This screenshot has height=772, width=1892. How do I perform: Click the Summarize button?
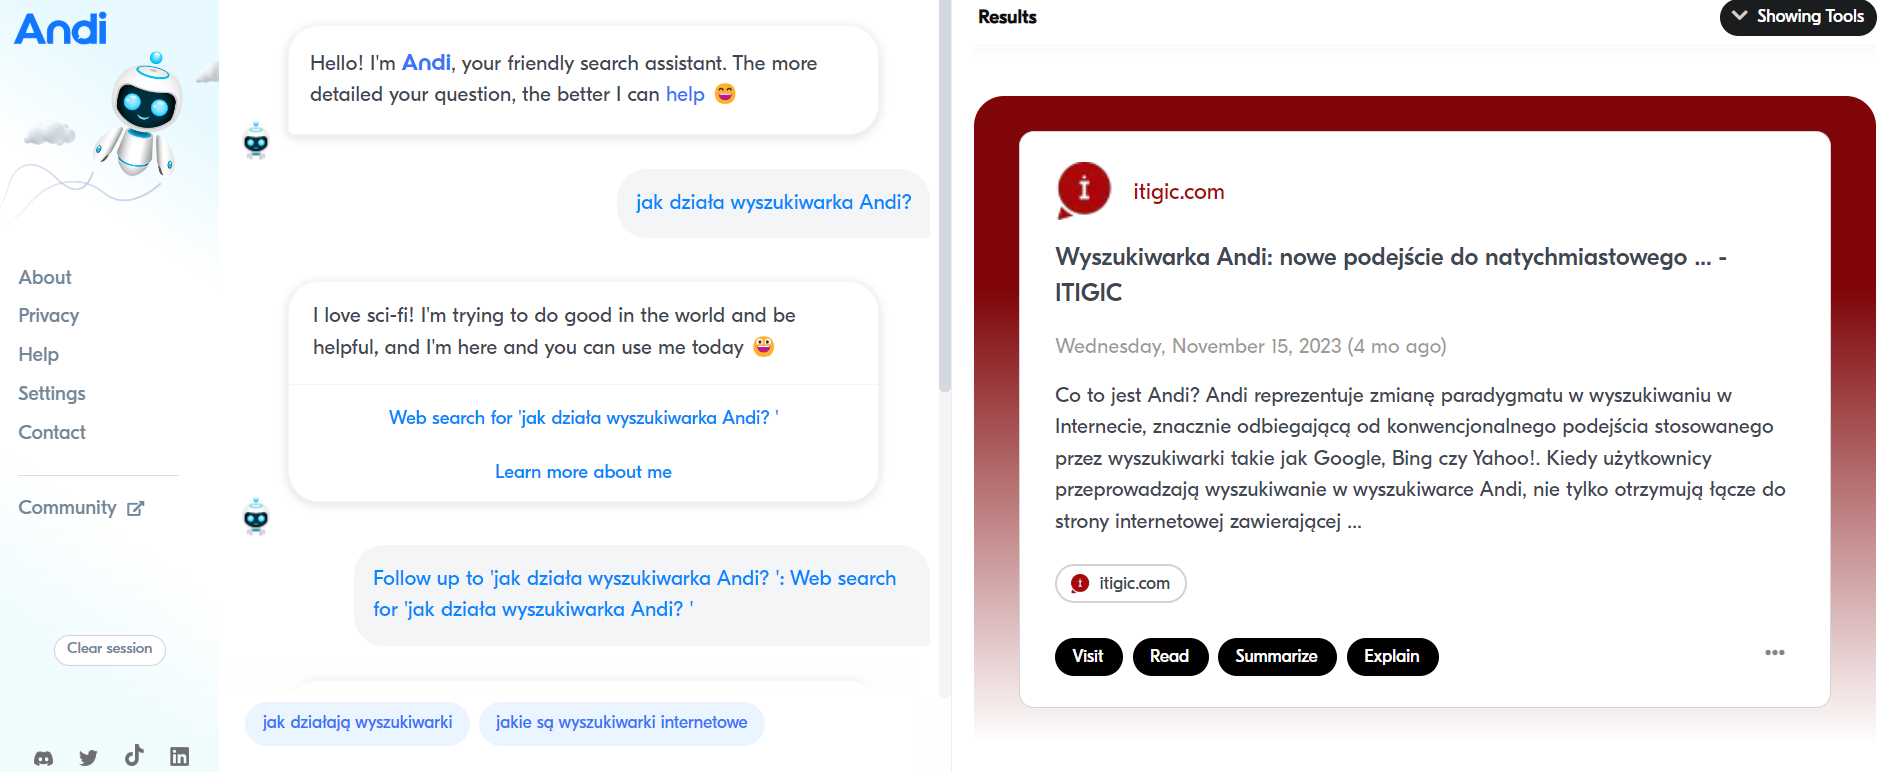tap(1277, 657)
